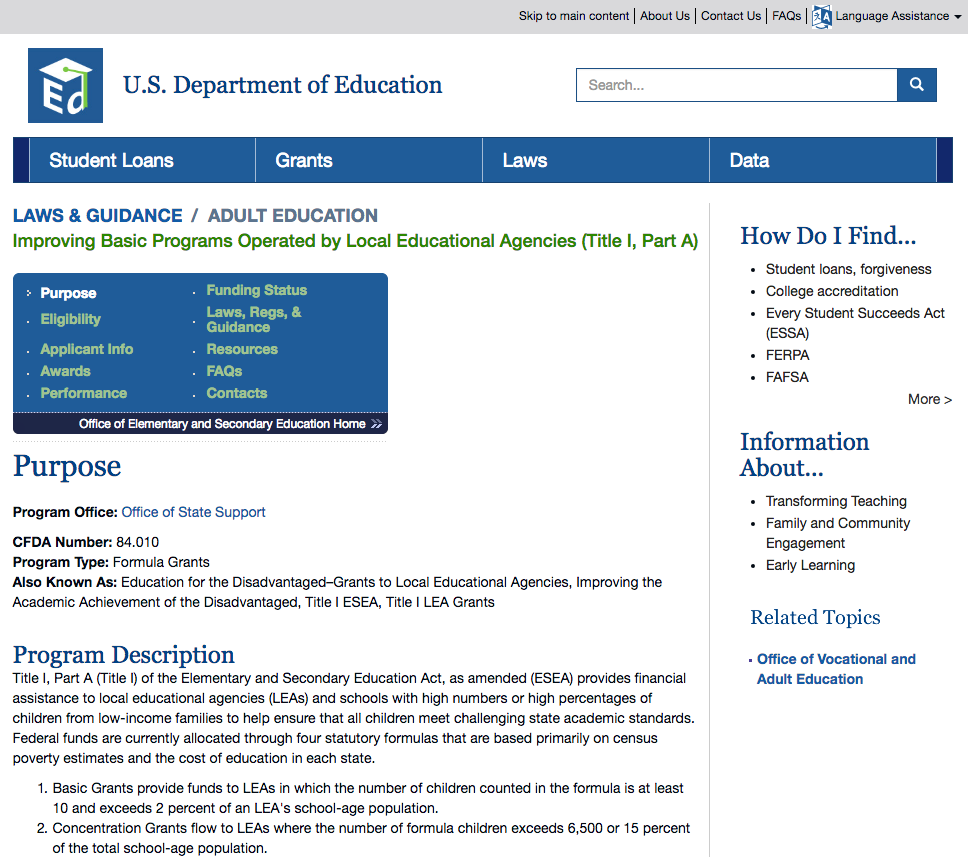
Task: Click the How Do I Find... heading
Action: [828, 236]
